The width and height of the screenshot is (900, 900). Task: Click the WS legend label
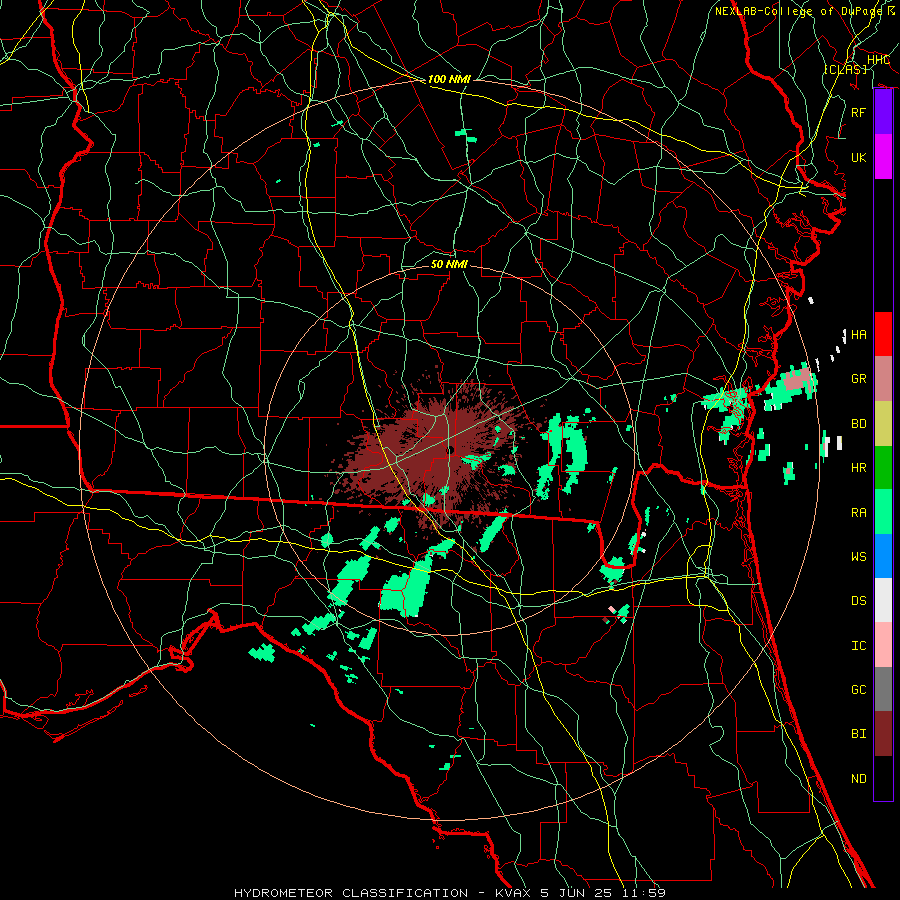(858, 556)
